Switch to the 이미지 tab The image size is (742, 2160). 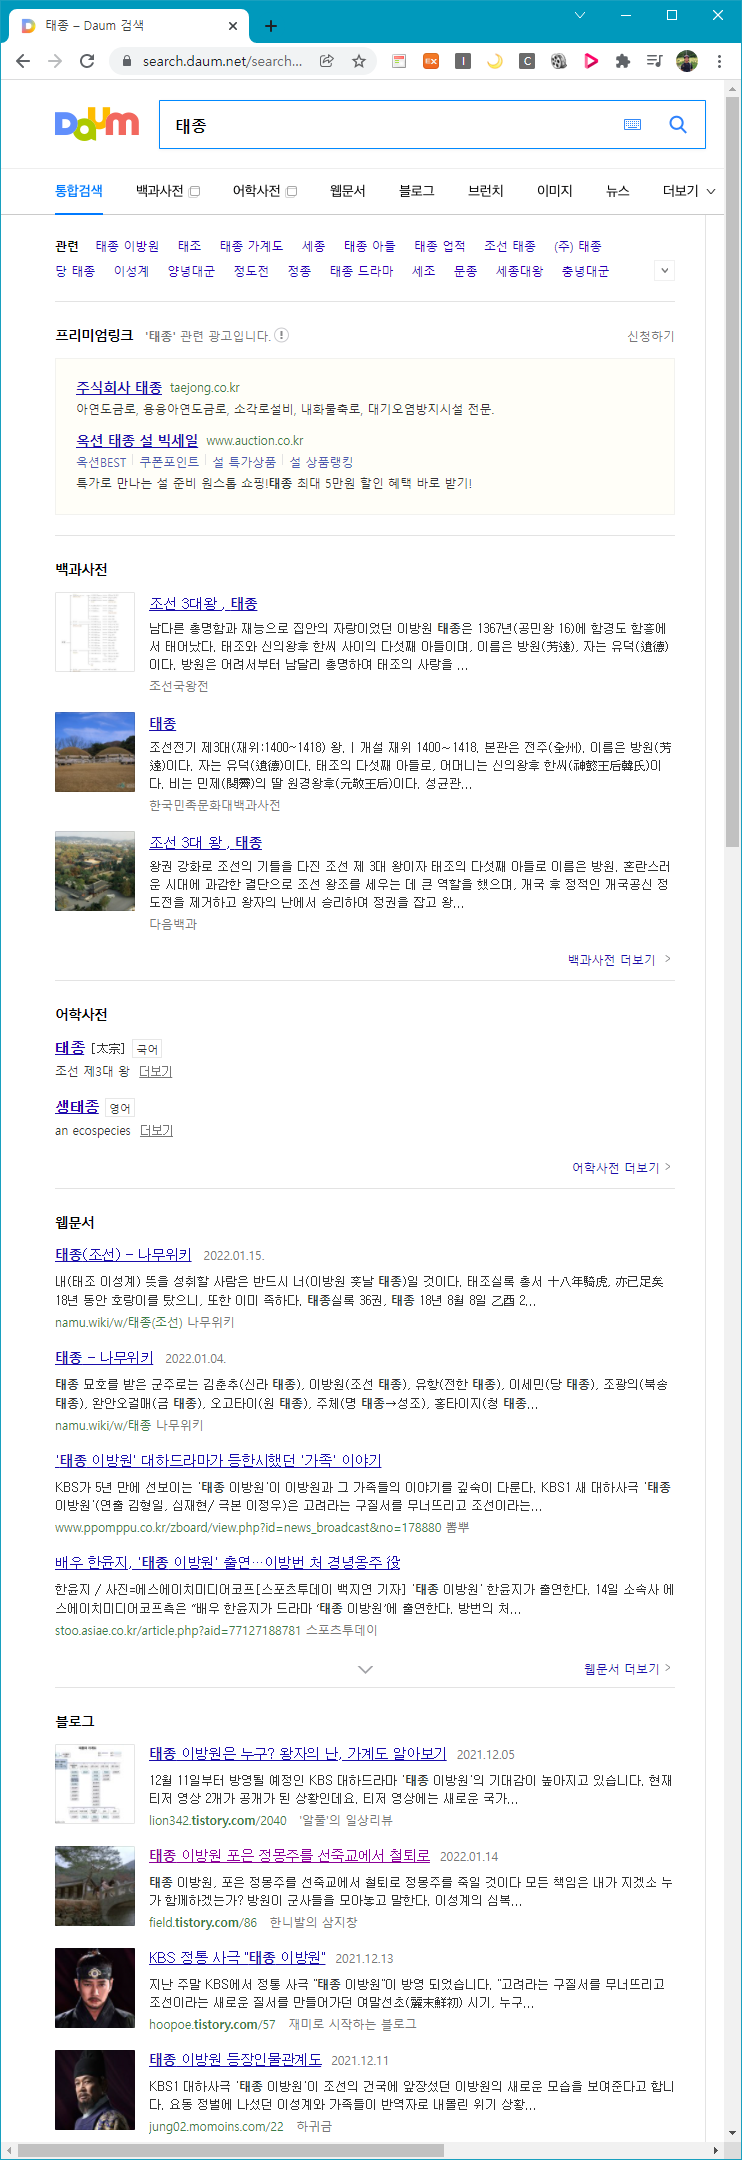(555, 190)
